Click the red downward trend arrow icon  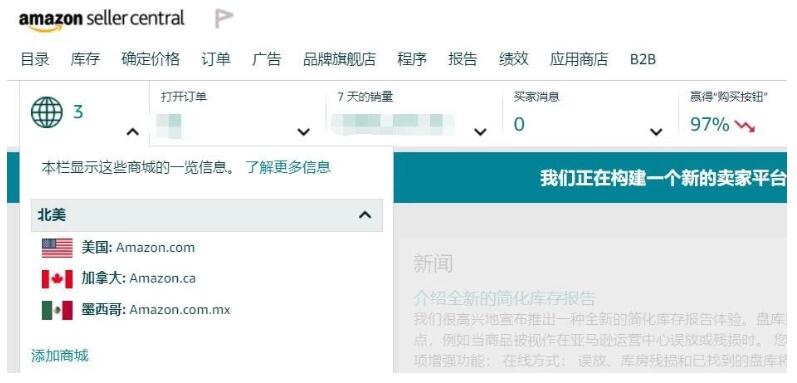(745, 125)
